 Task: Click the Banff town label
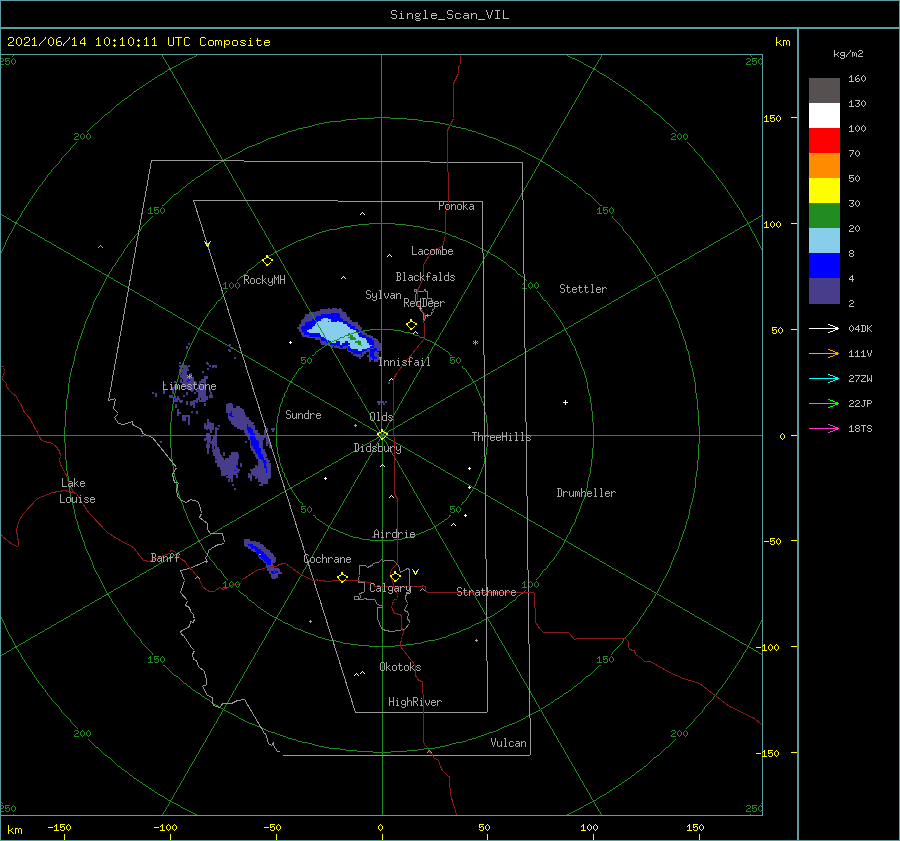pyautogui.click(x=165, y=557)
